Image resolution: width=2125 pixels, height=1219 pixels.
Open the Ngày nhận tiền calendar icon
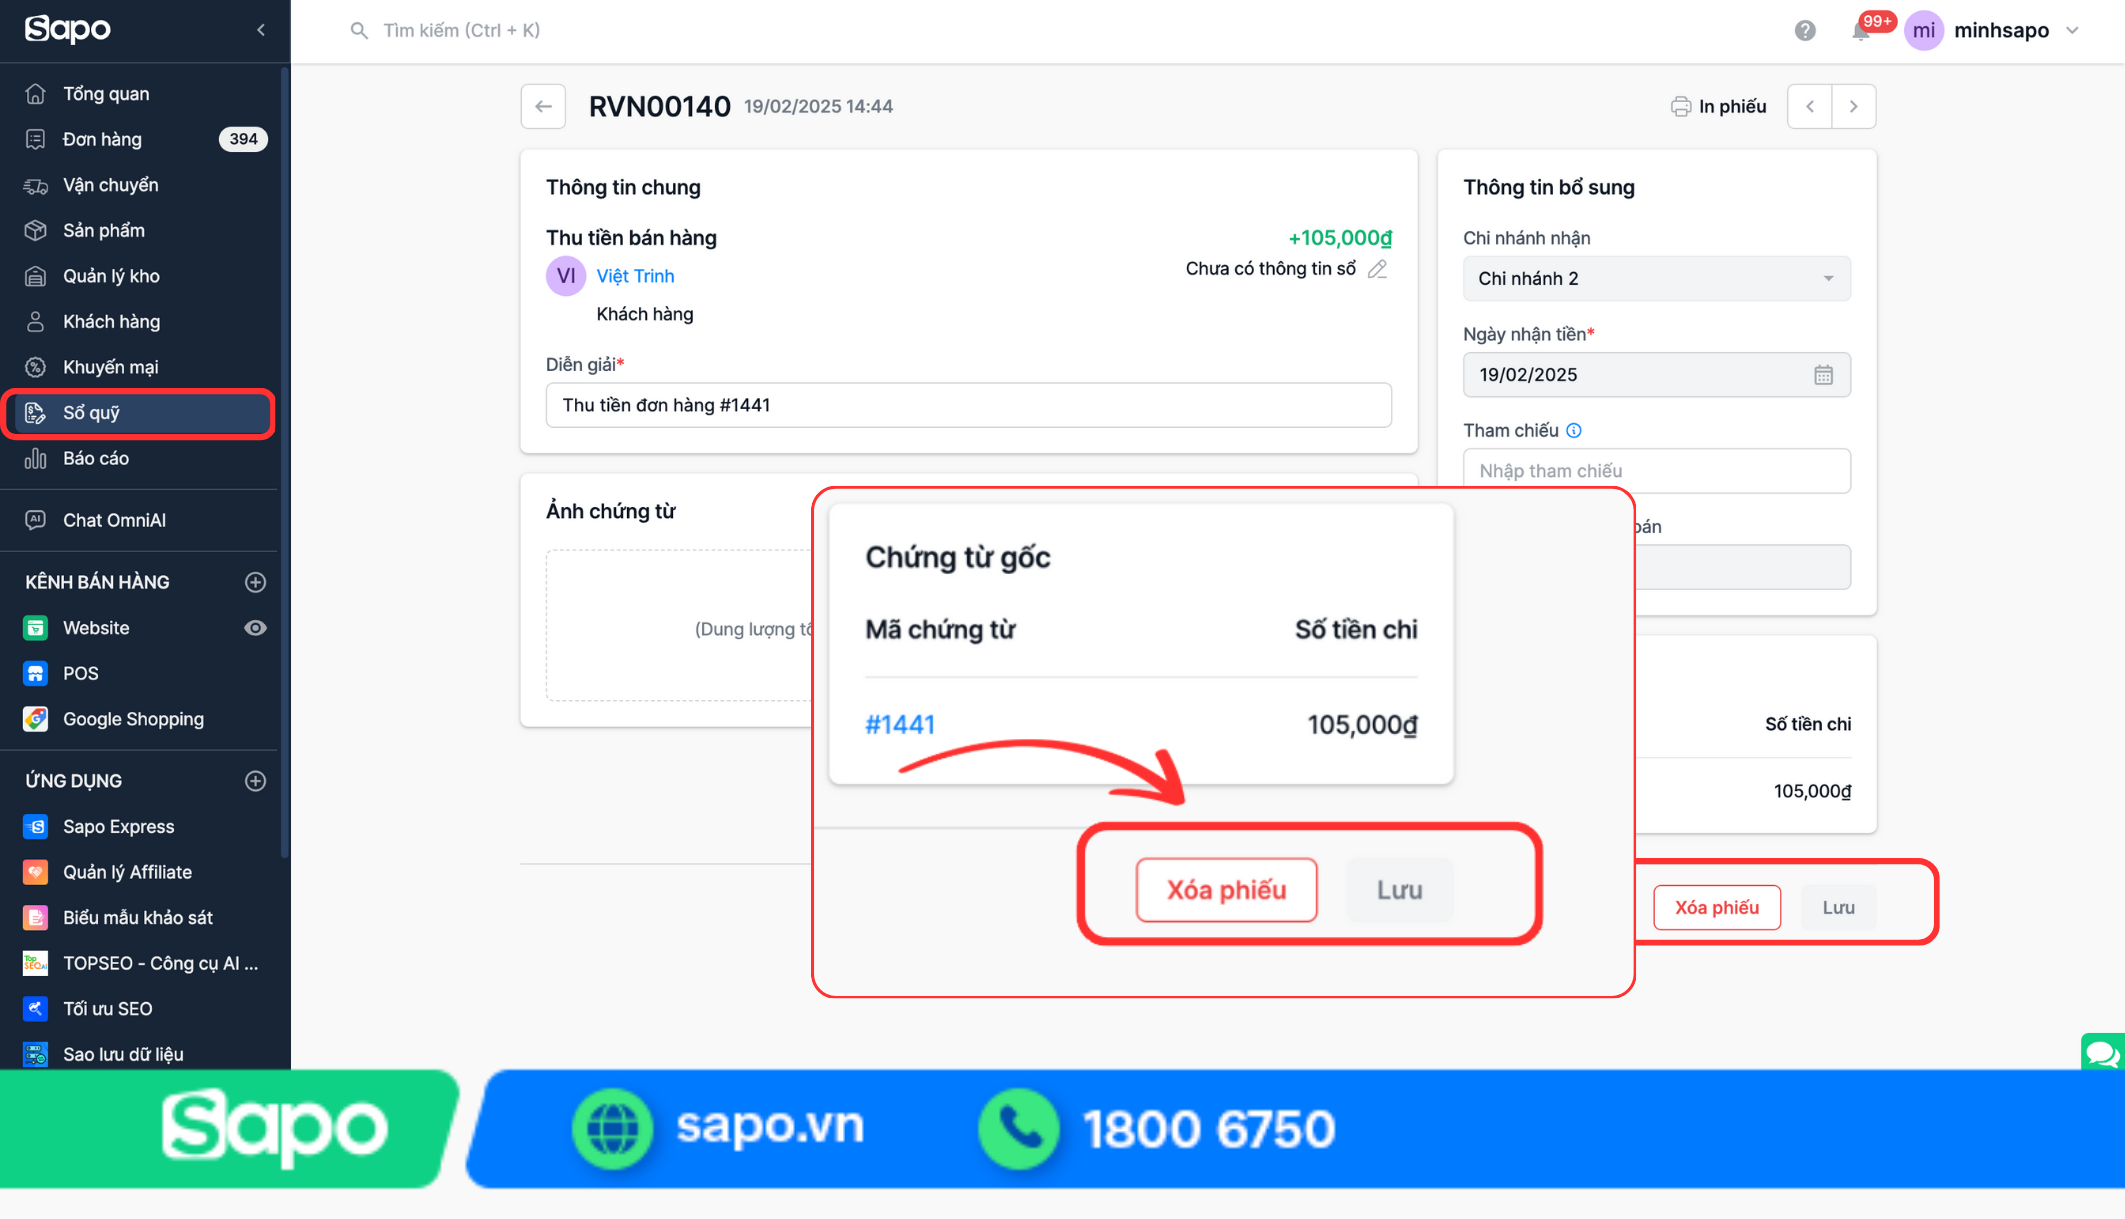tap(1824, 375)
